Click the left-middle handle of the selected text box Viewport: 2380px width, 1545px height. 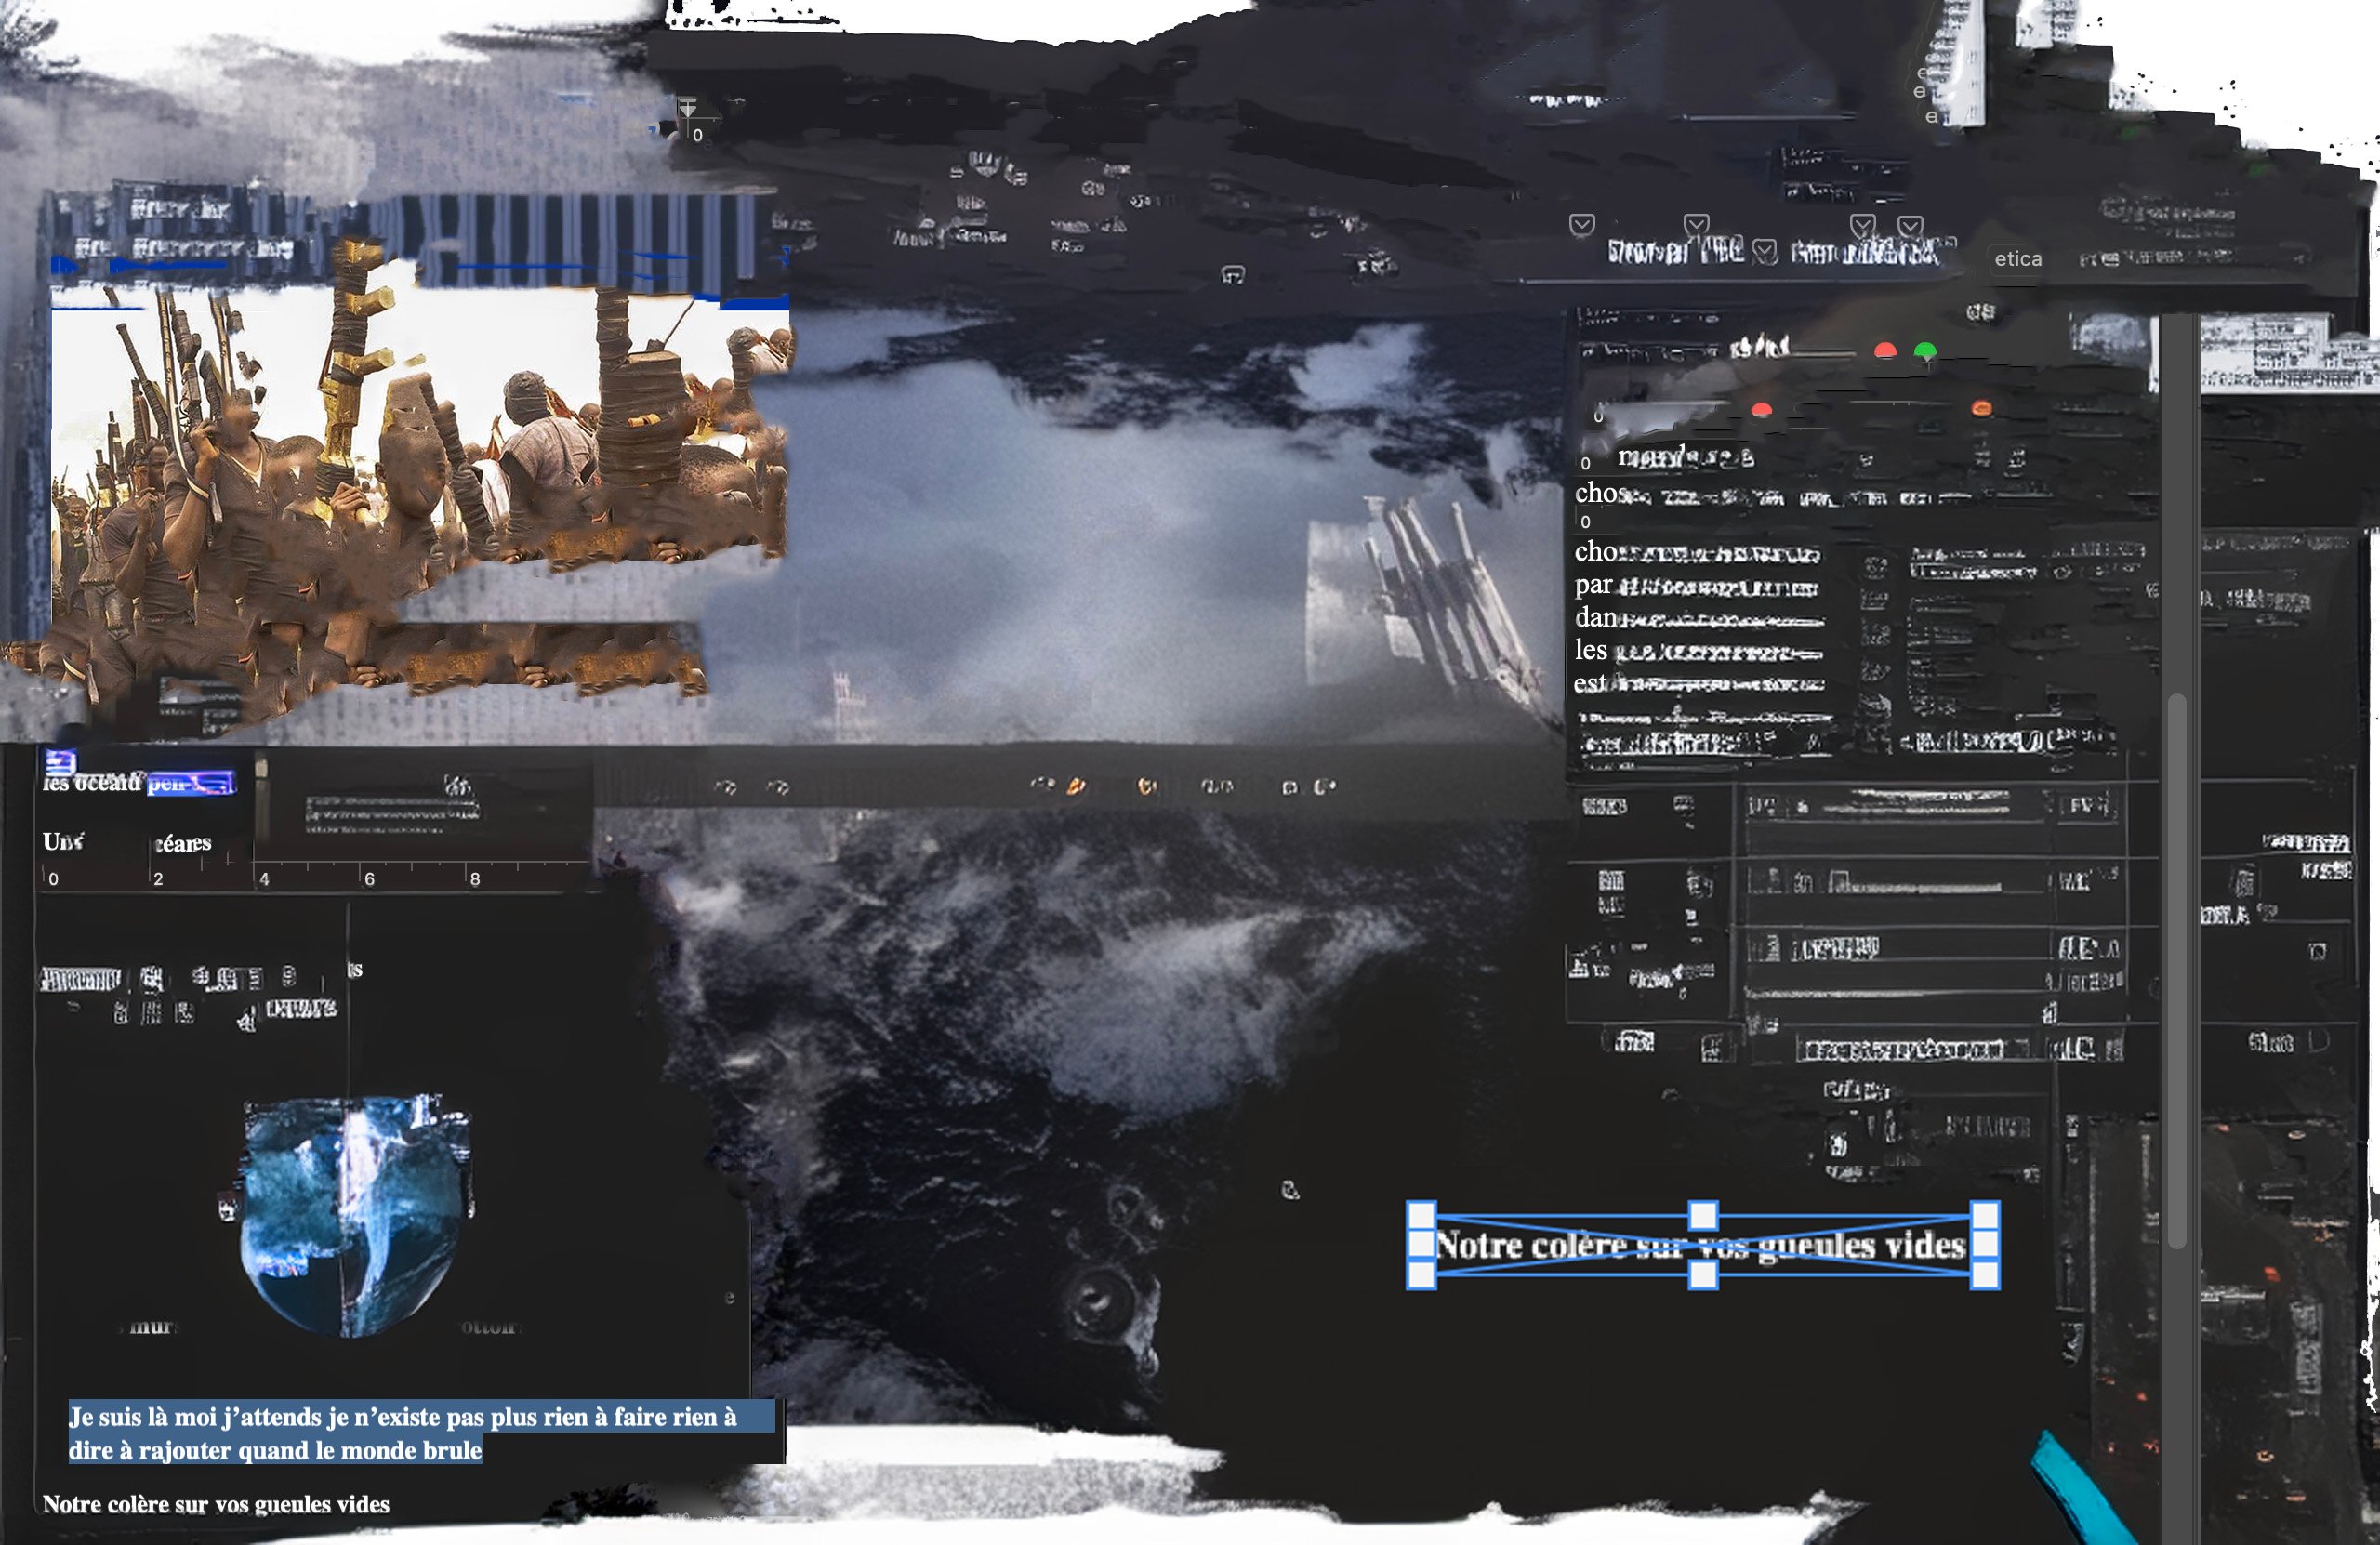point(1421,1245)
